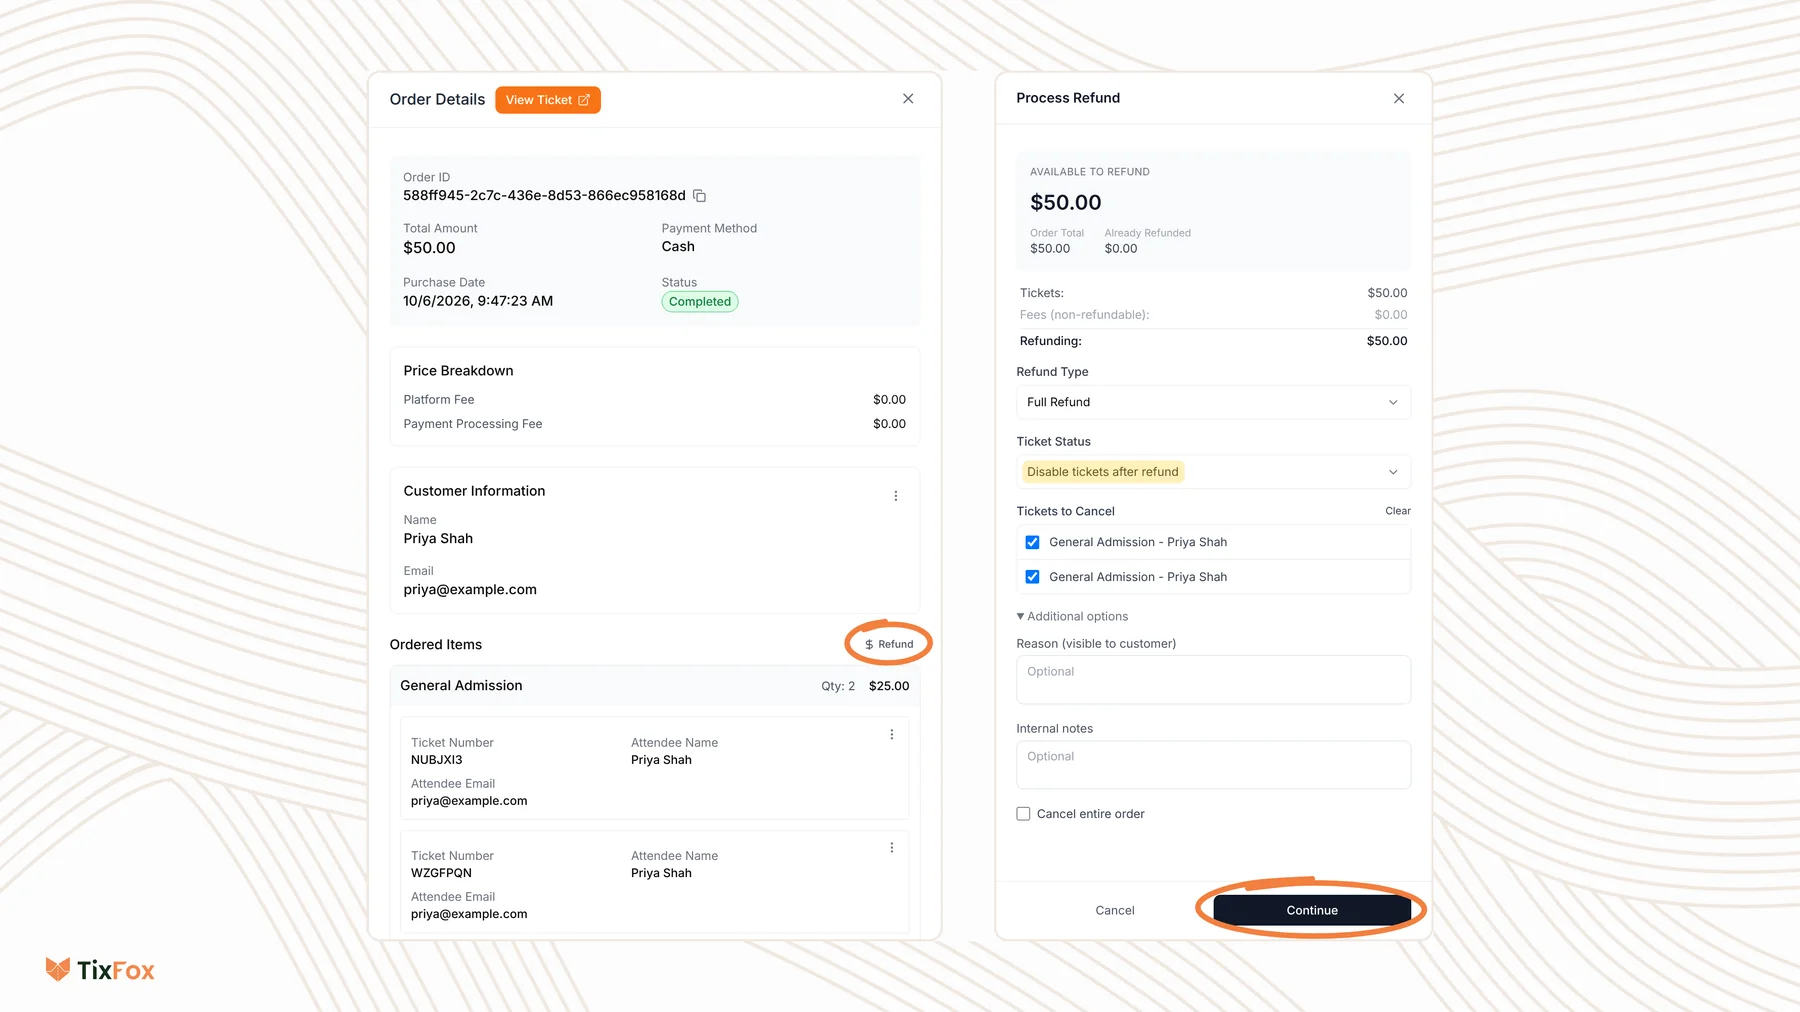Cancel the Process Refund dialog
This screenshot has height=1012, width=1800.
point(1115,910)
